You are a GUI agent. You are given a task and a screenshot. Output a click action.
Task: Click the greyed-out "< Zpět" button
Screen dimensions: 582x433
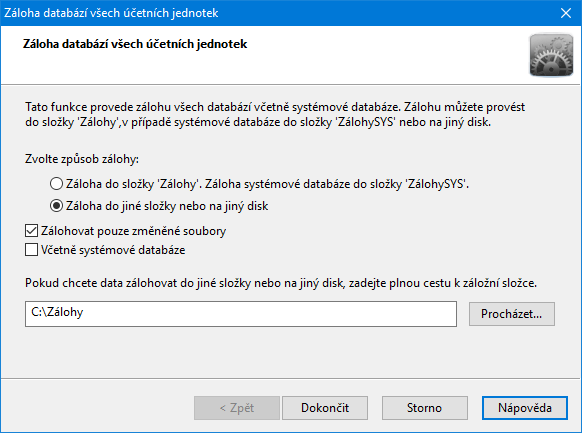click(237, 408)
